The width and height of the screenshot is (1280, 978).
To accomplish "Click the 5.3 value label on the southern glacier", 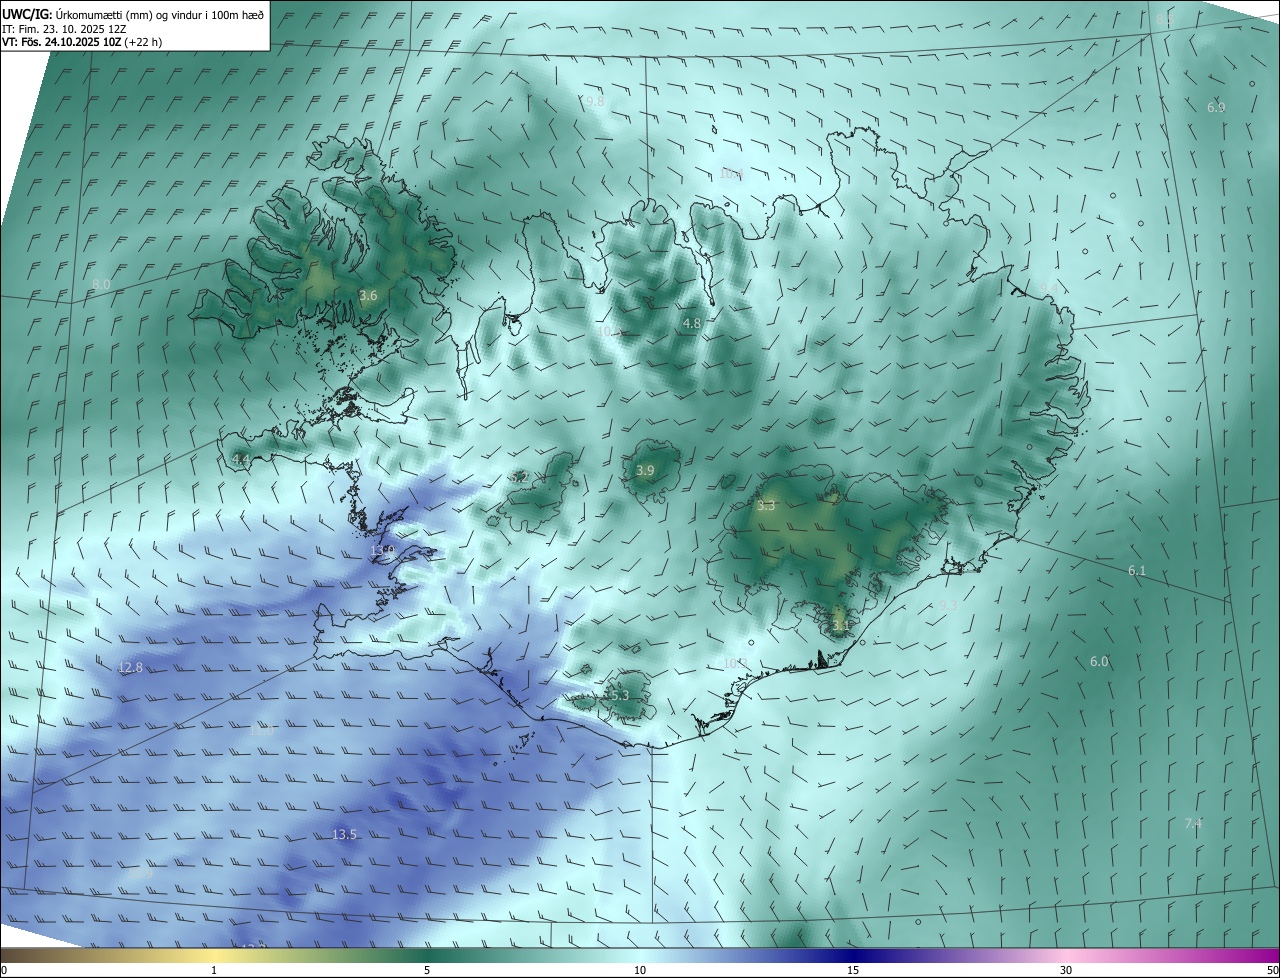I will [x=619, y=696].
